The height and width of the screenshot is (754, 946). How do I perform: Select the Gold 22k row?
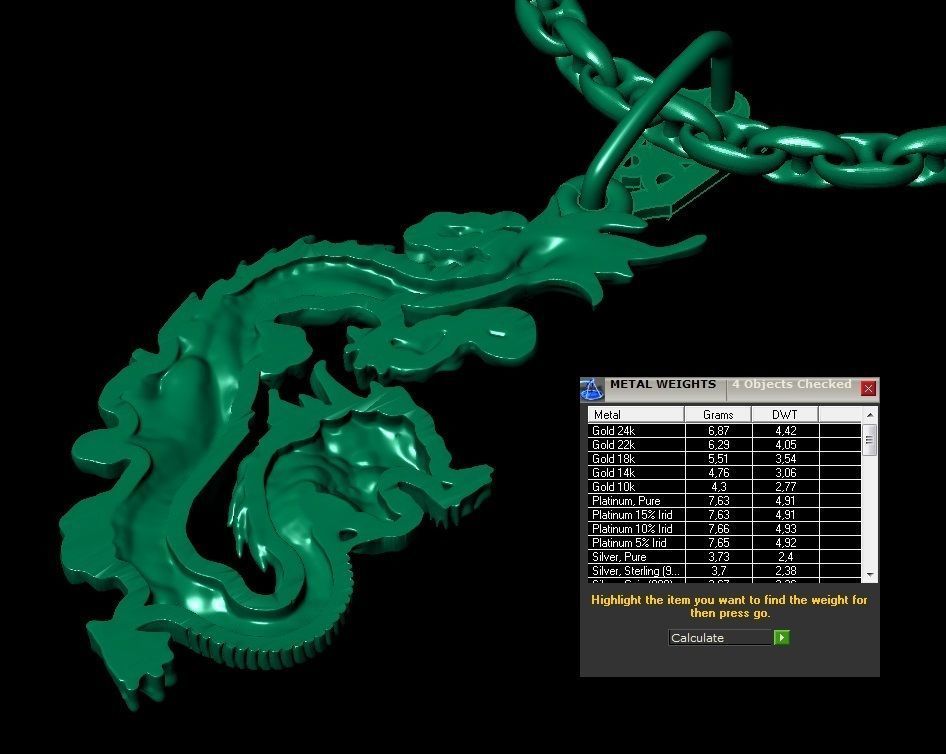pyautogui.click(x=725, y=445)
